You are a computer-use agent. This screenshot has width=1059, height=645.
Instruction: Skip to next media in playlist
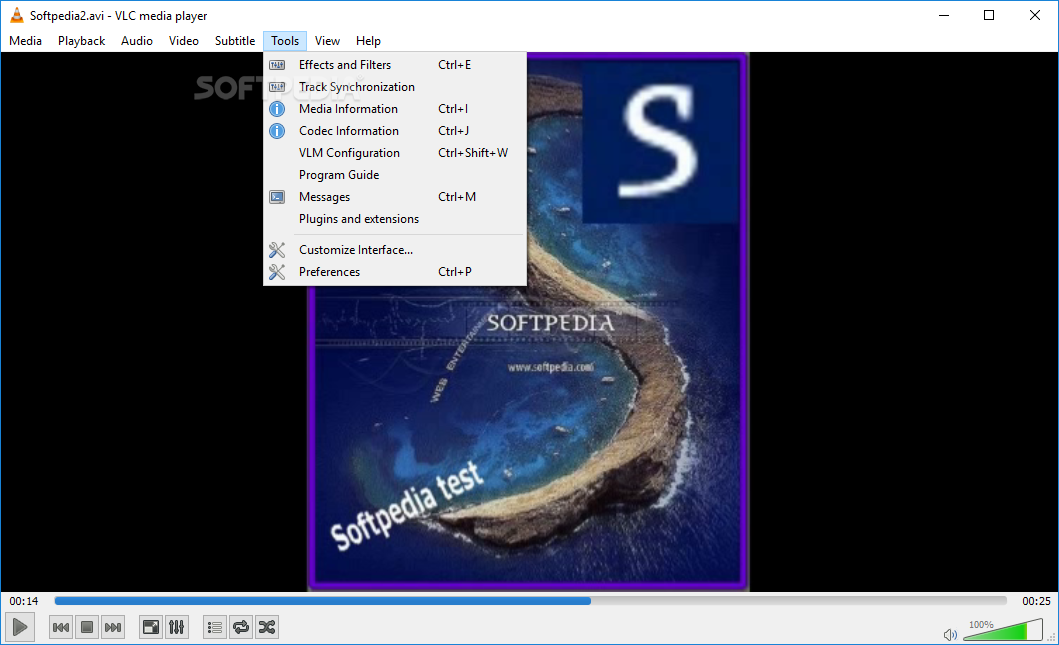[x=113, y=627]
